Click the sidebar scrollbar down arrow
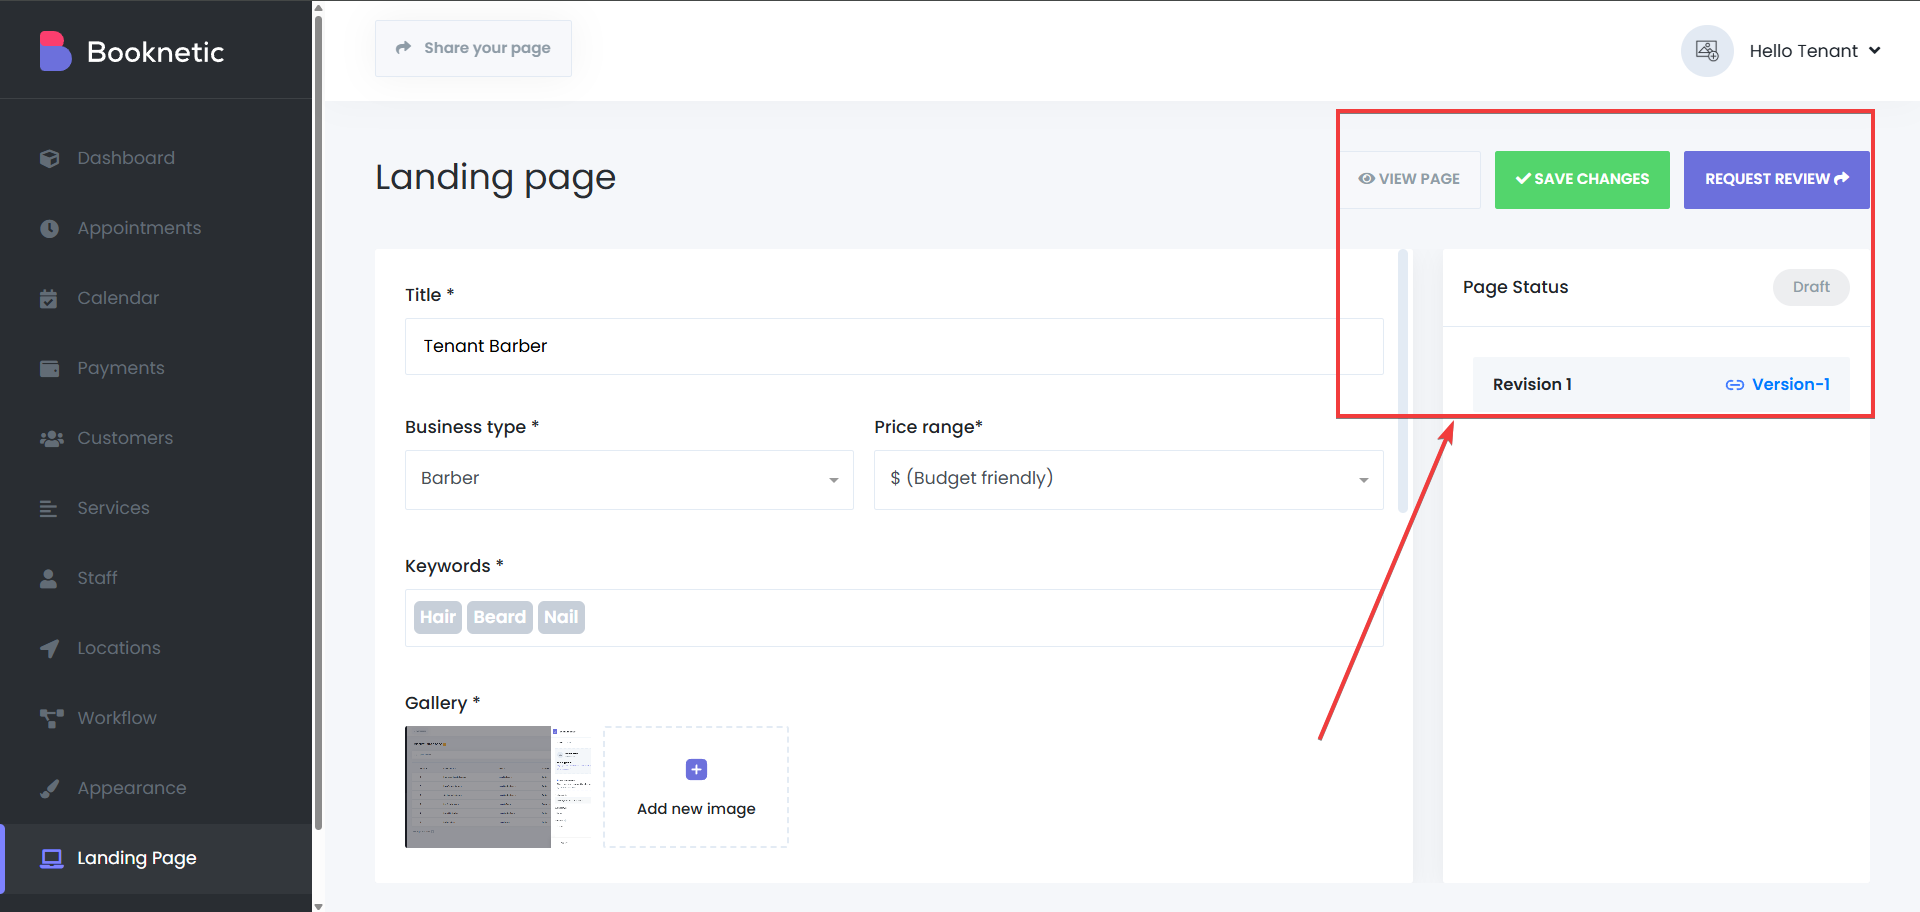The height and width of the screenshot is (912, 1920). coord(318,906)
